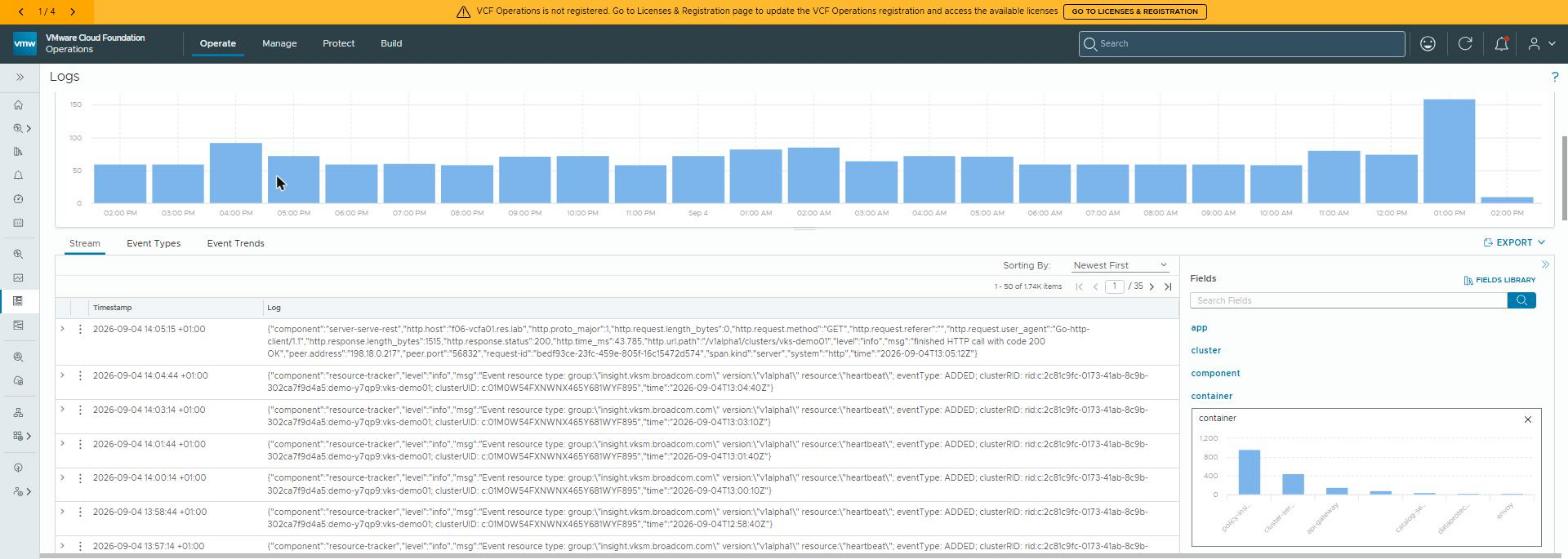Open the notifications bell in the header

(1501, 44)
